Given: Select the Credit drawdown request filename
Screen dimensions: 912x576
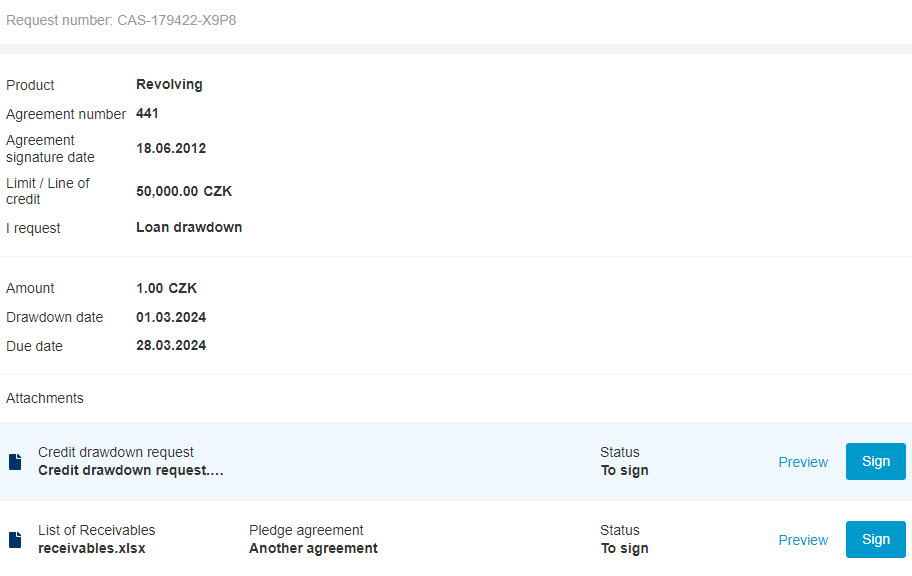Looking at the screenshot, I should pyautogui.click(x=131, y=470).
